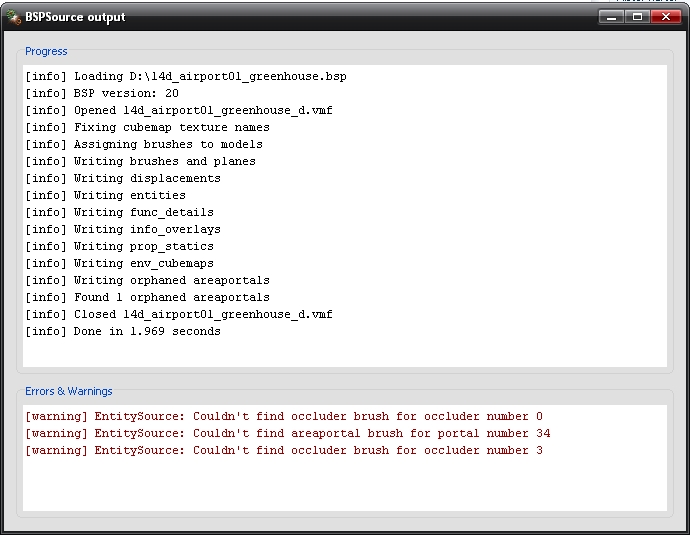Click the Writing displacements log line
The image size is (690, 535).
point(123,178)
